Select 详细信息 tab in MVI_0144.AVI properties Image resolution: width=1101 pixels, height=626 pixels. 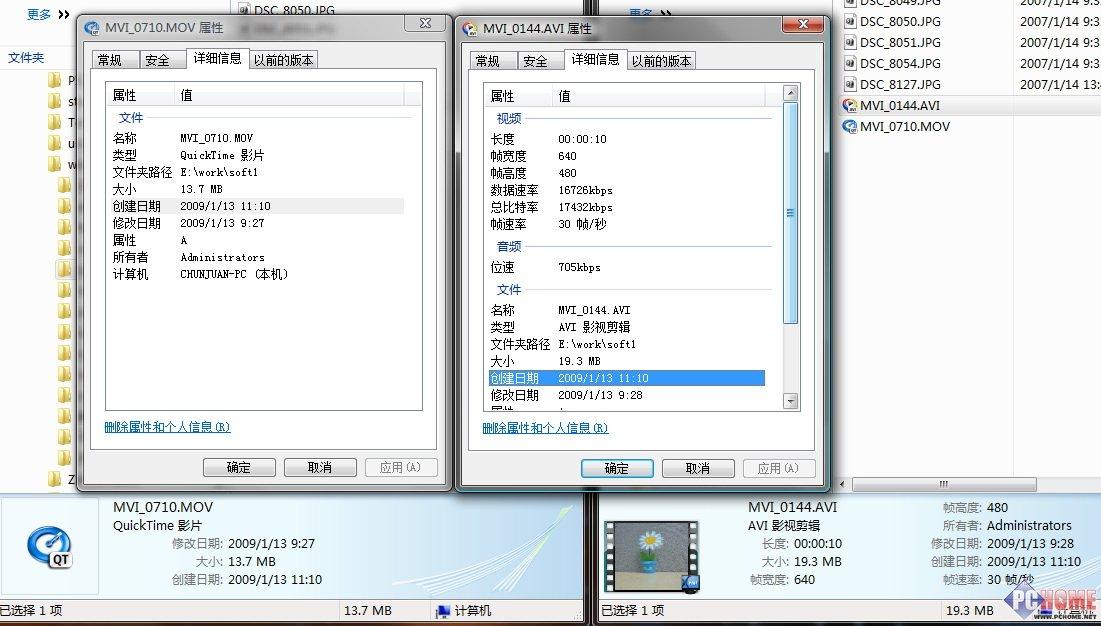click(595, 60)
